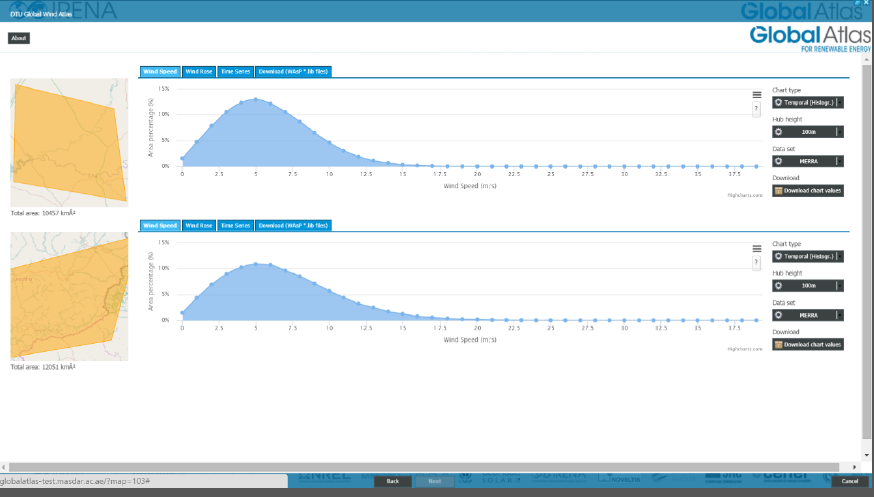Click the gear icon in bottom Data set selector
This screenshot has height=497, width=874.
pyautogui.click(x=778, y=314)
